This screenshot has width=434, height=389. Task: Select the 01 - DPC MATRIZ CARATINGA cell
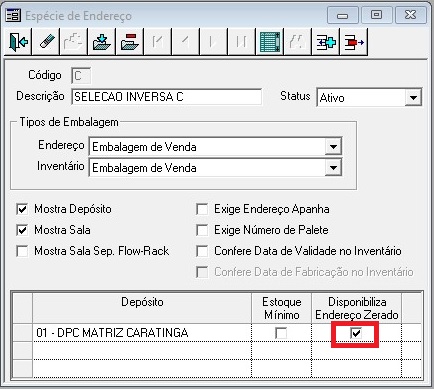[x=142, y=333]
